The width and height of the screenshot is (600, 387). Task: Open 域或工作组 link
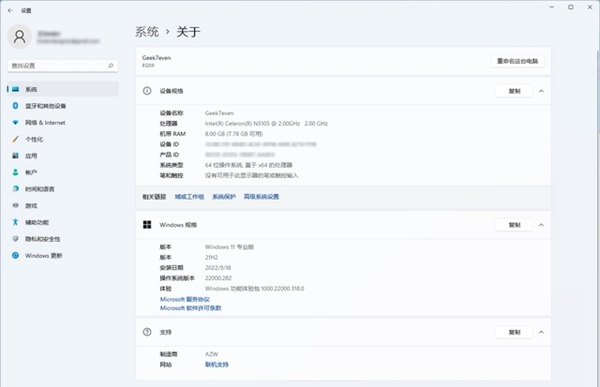(189, 197)
